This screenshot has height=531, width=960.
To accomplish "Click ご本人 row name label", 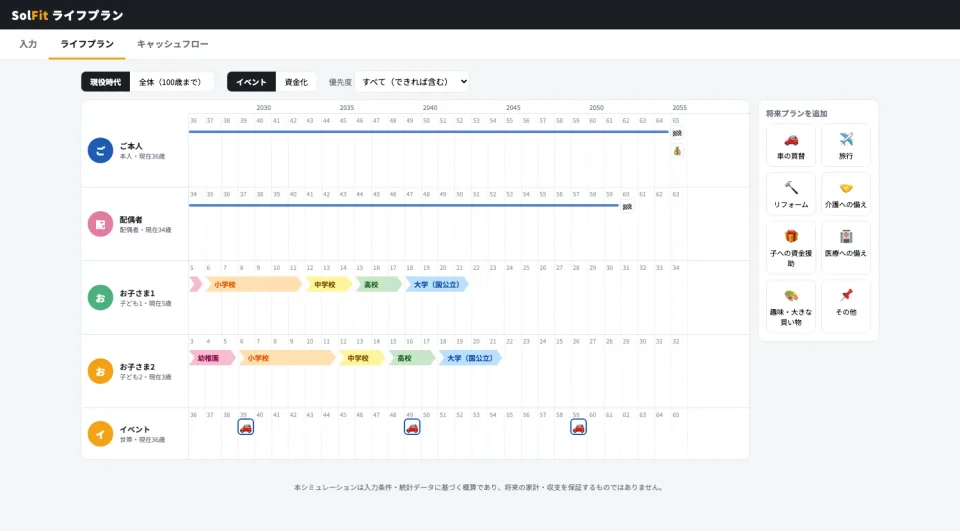I will [130, 146].
